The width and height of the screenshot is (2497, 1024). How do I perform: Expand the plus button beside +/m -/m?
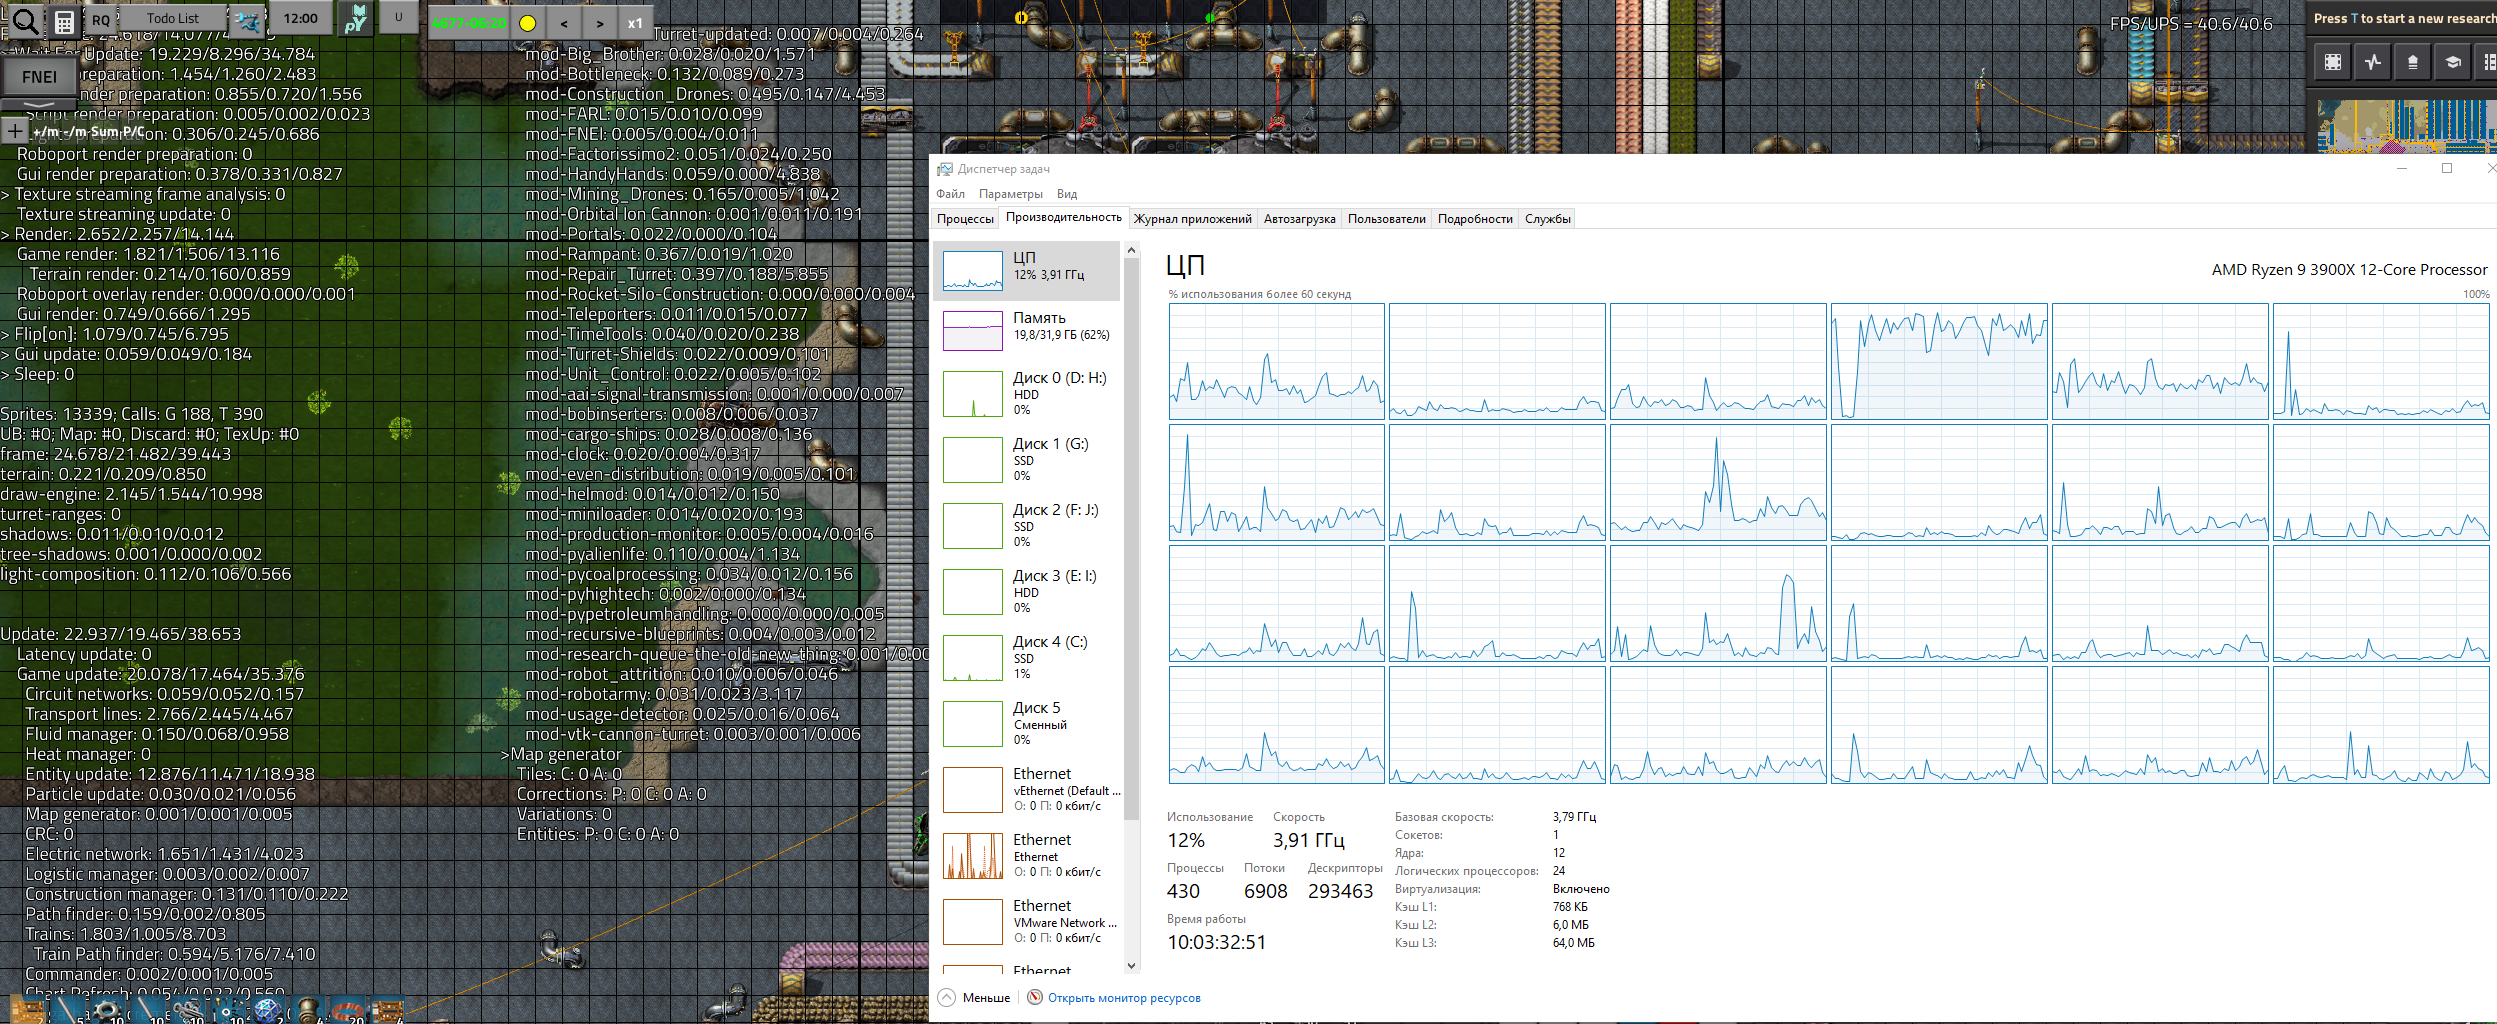pyautogui.click(x=15, y=131)
